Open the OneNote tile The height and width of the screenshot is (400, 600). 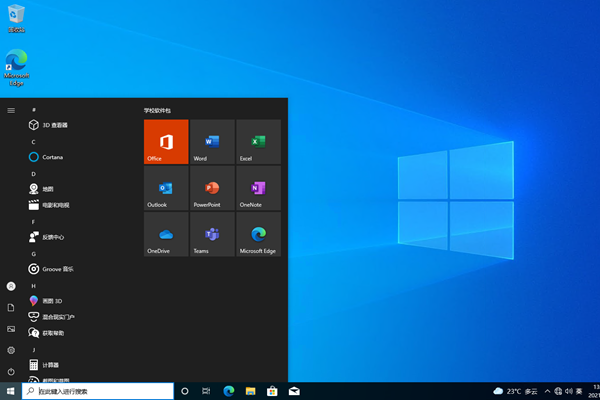point(258,187)
